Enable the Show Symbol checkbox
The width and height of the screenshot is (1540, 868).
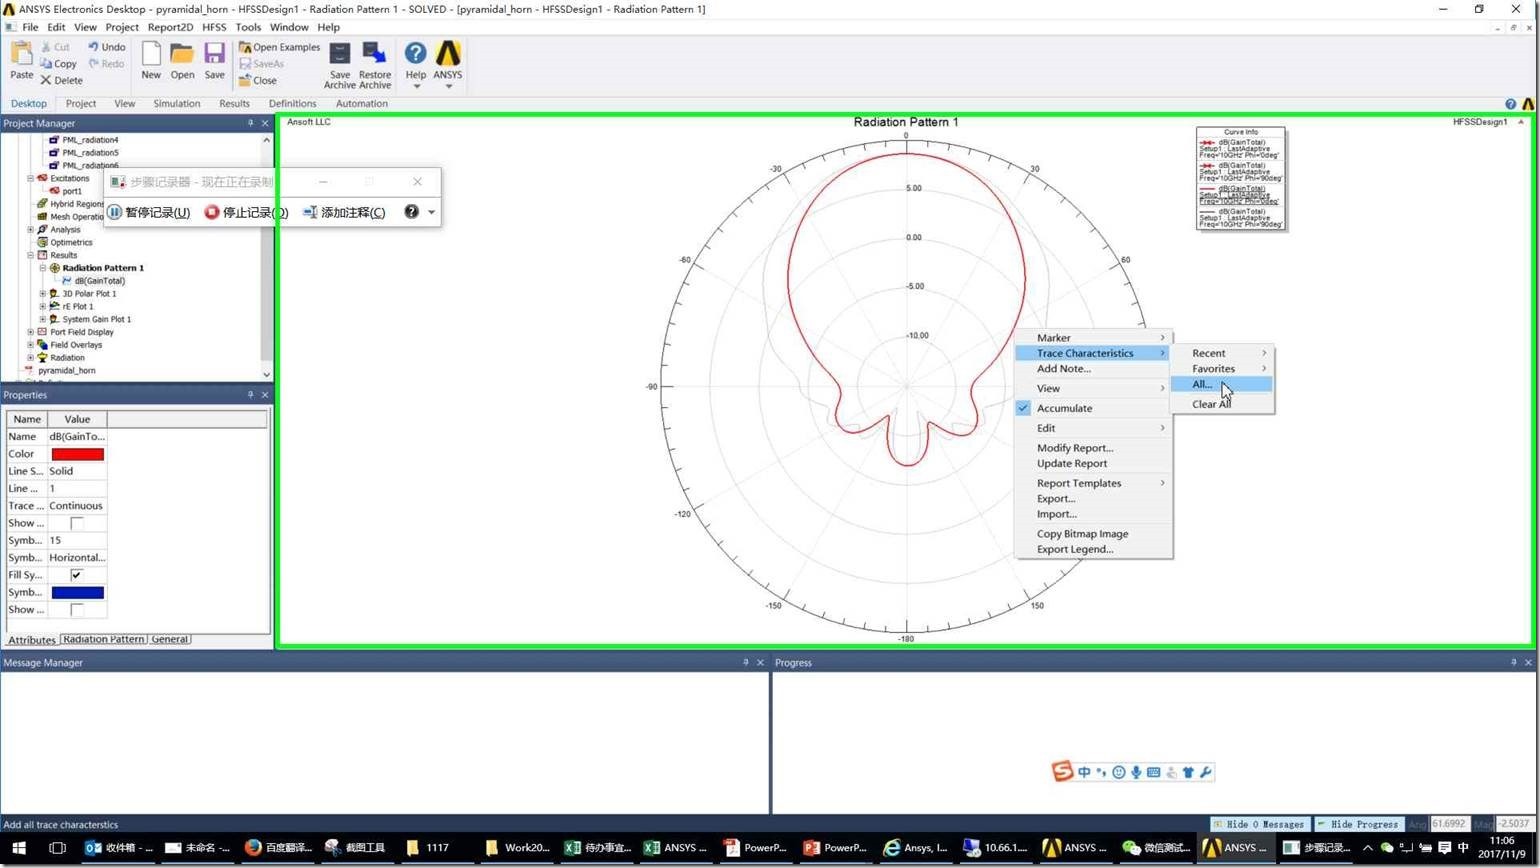[76, 523]
